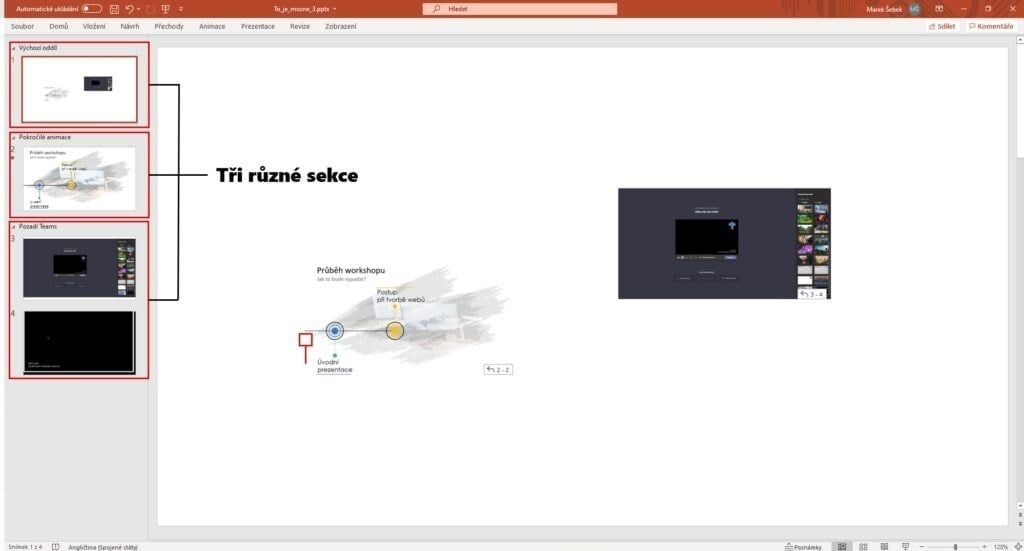Click the zoom slider handle
The width and height of the screenshot is (1024, 551).
click(955, 546)
